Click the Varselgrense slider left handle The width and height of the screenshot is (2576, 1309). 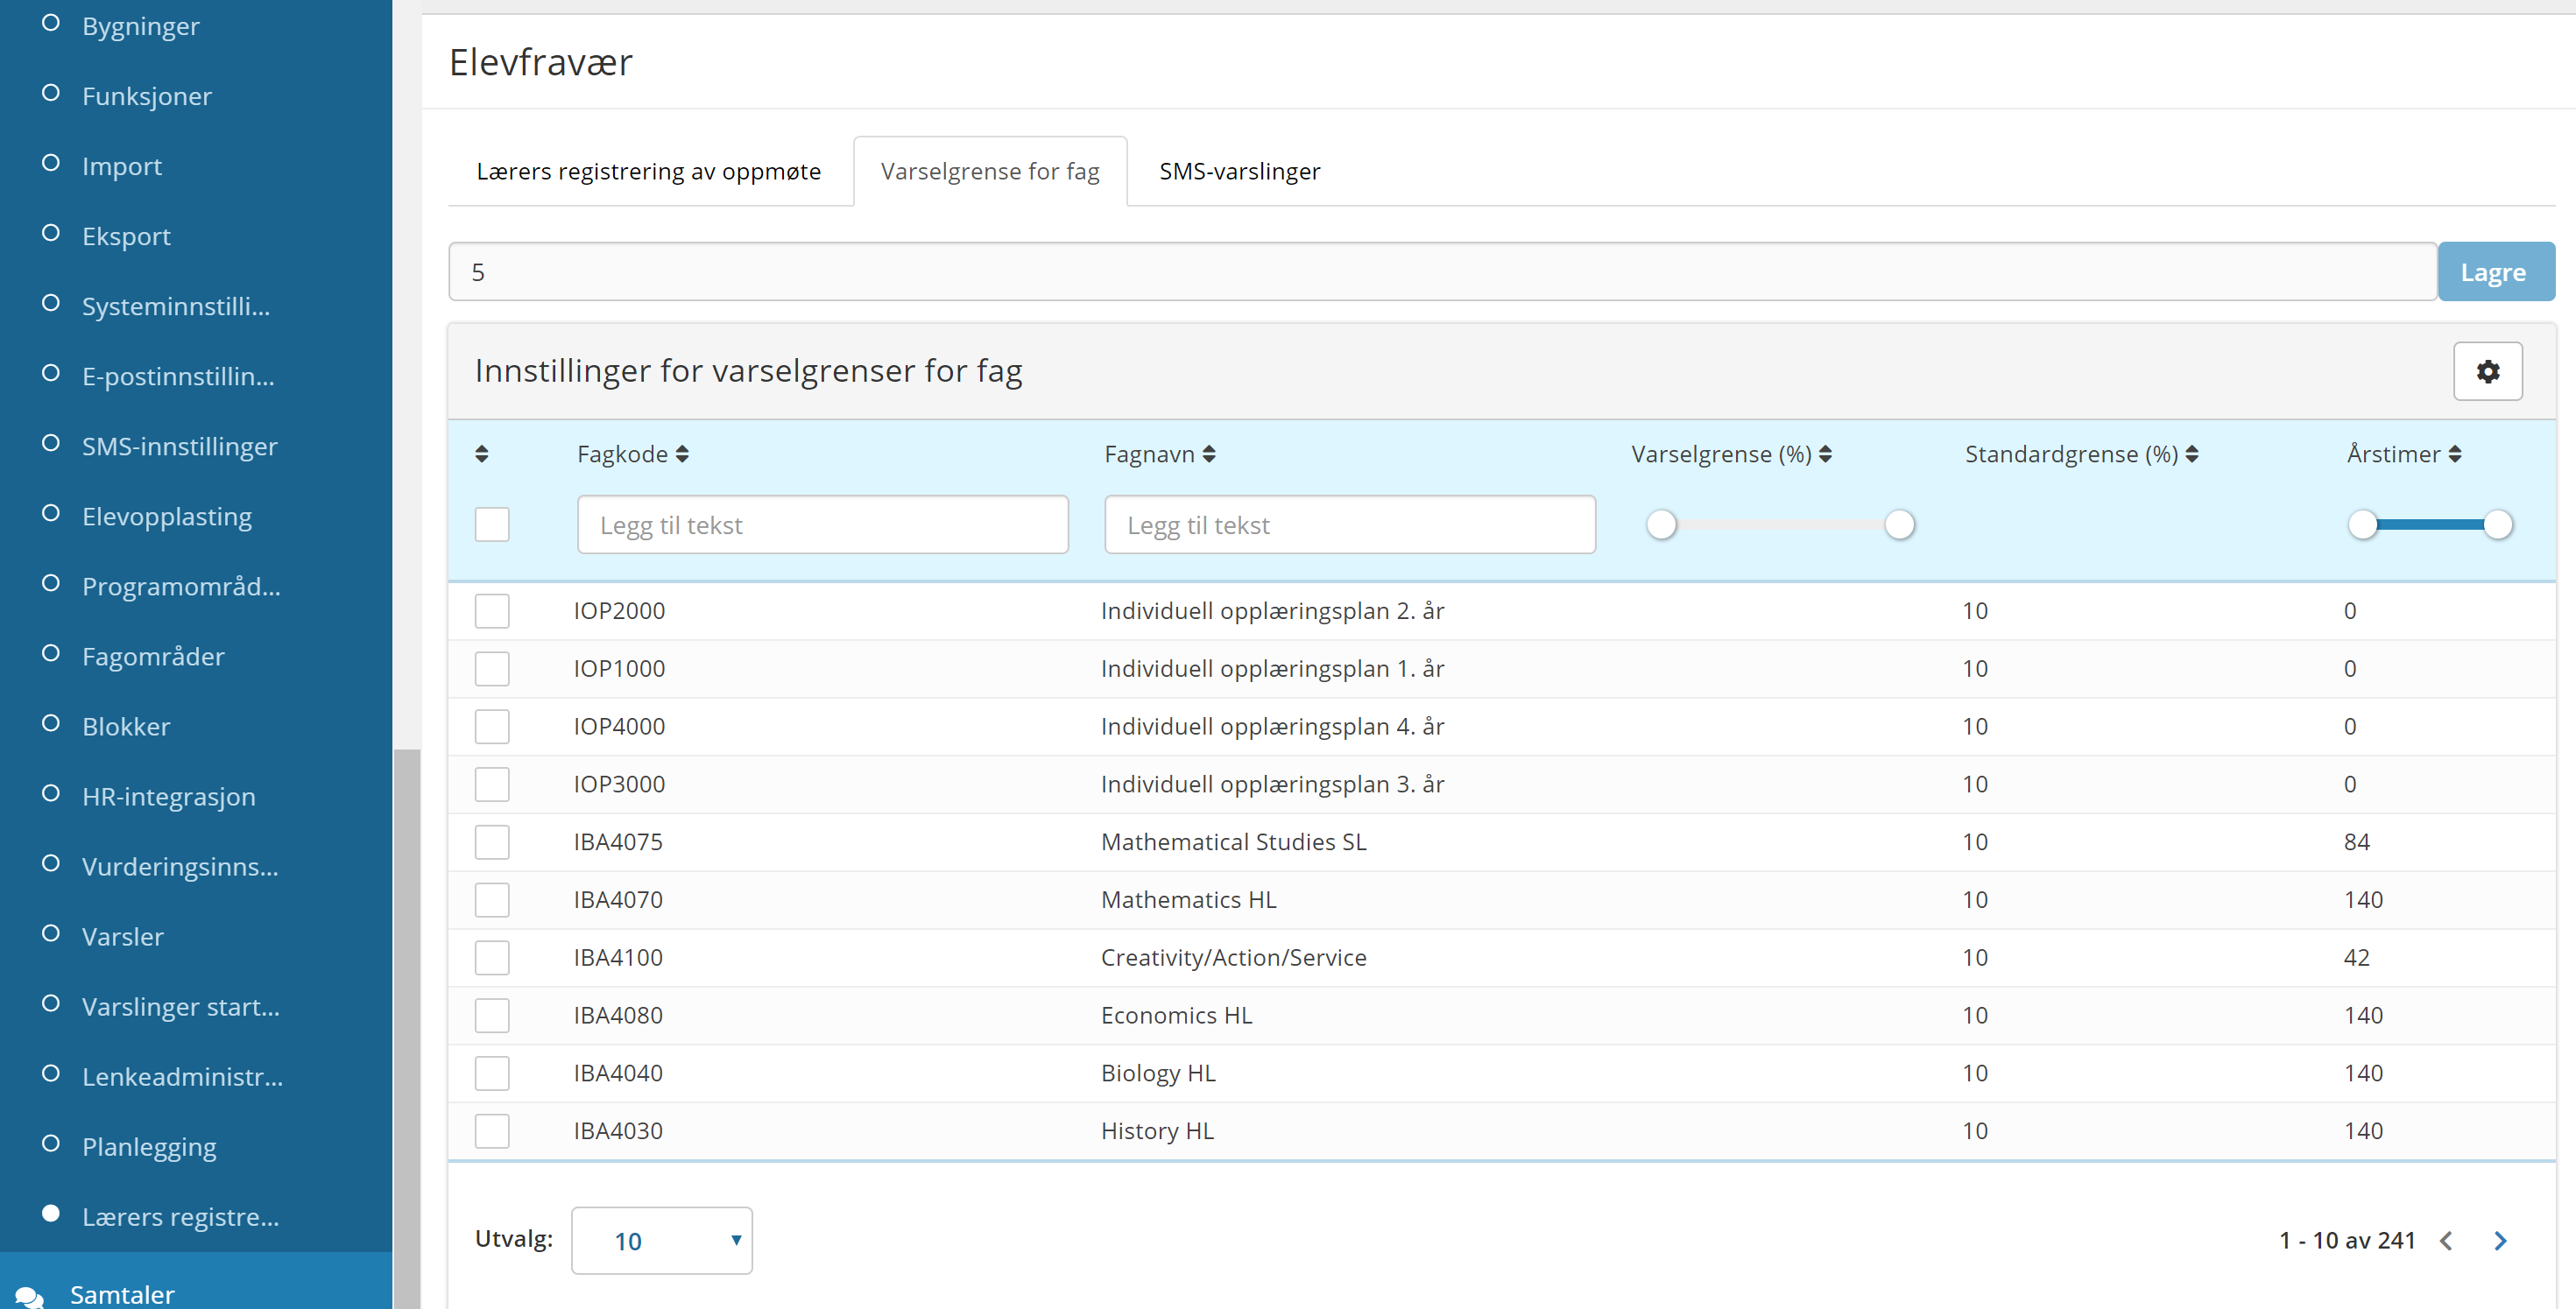click(x=1661, y=524)
